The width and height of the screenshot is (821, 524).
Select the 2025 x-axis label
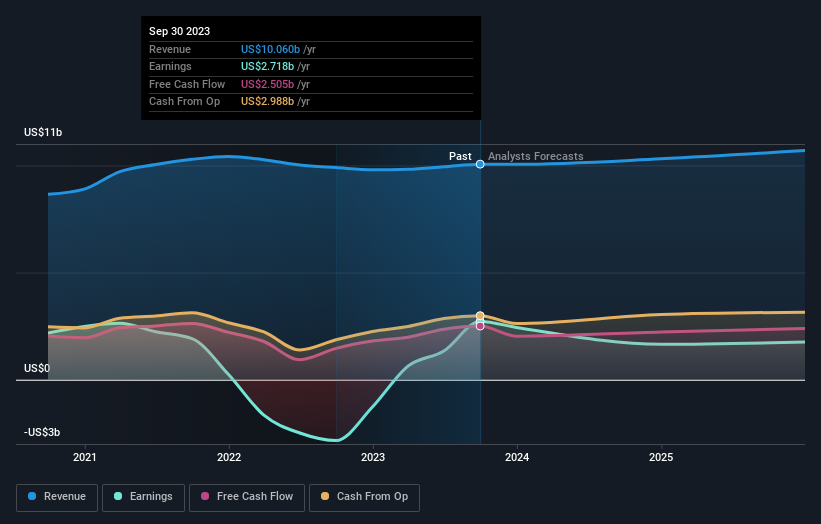pyautogui.click(x=661, y=458)
